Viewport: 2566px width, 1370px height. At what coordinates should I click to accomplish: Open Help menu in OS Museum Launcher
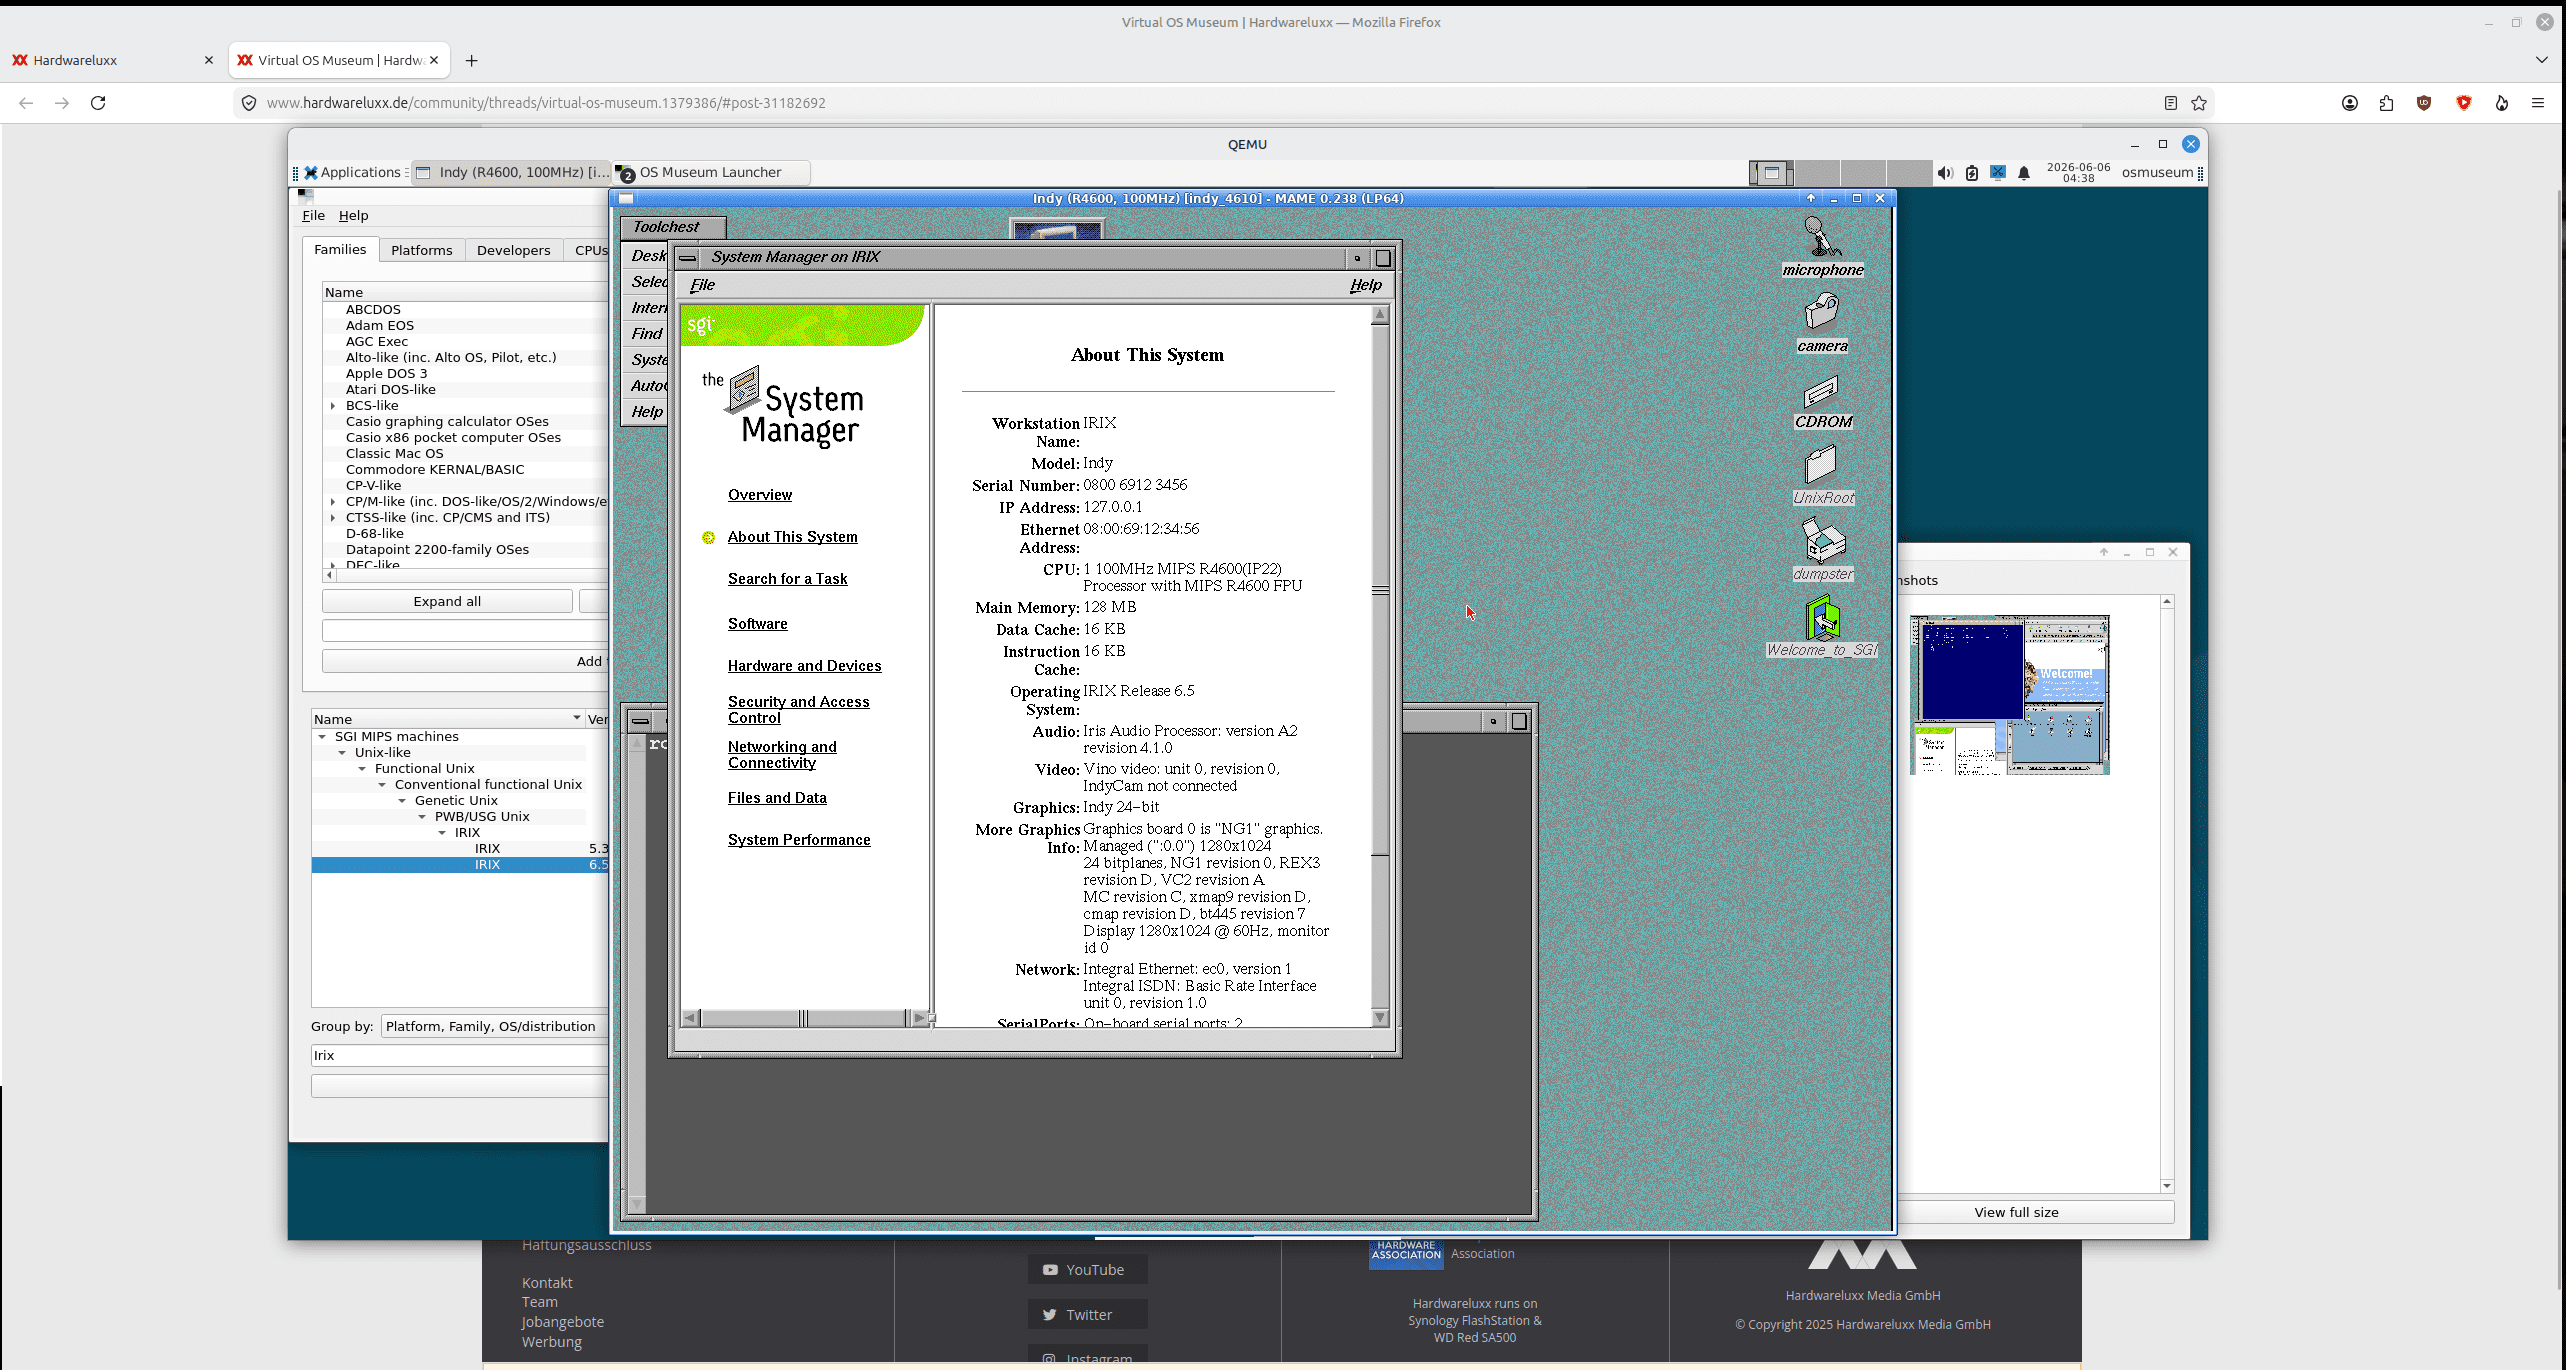tap(353, 215)
